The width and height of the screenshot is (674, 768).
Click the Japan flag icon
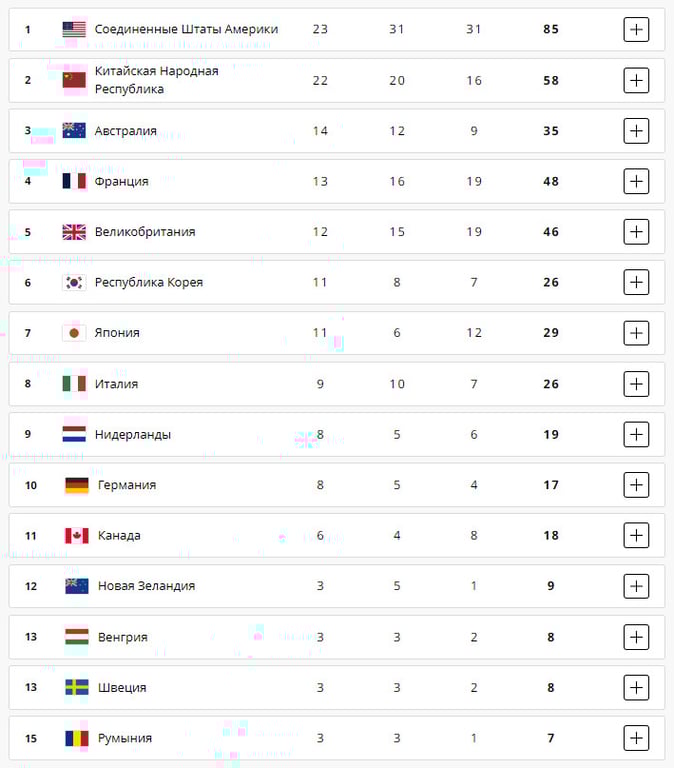(x=74, y=333)
